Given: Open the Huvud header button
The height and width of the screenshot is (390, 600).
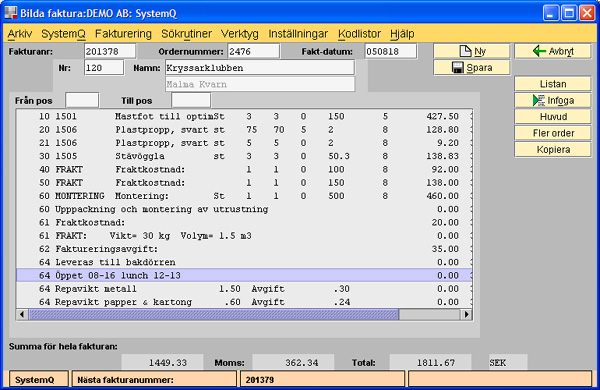Looking at the screenshot, I should (553, 117).
